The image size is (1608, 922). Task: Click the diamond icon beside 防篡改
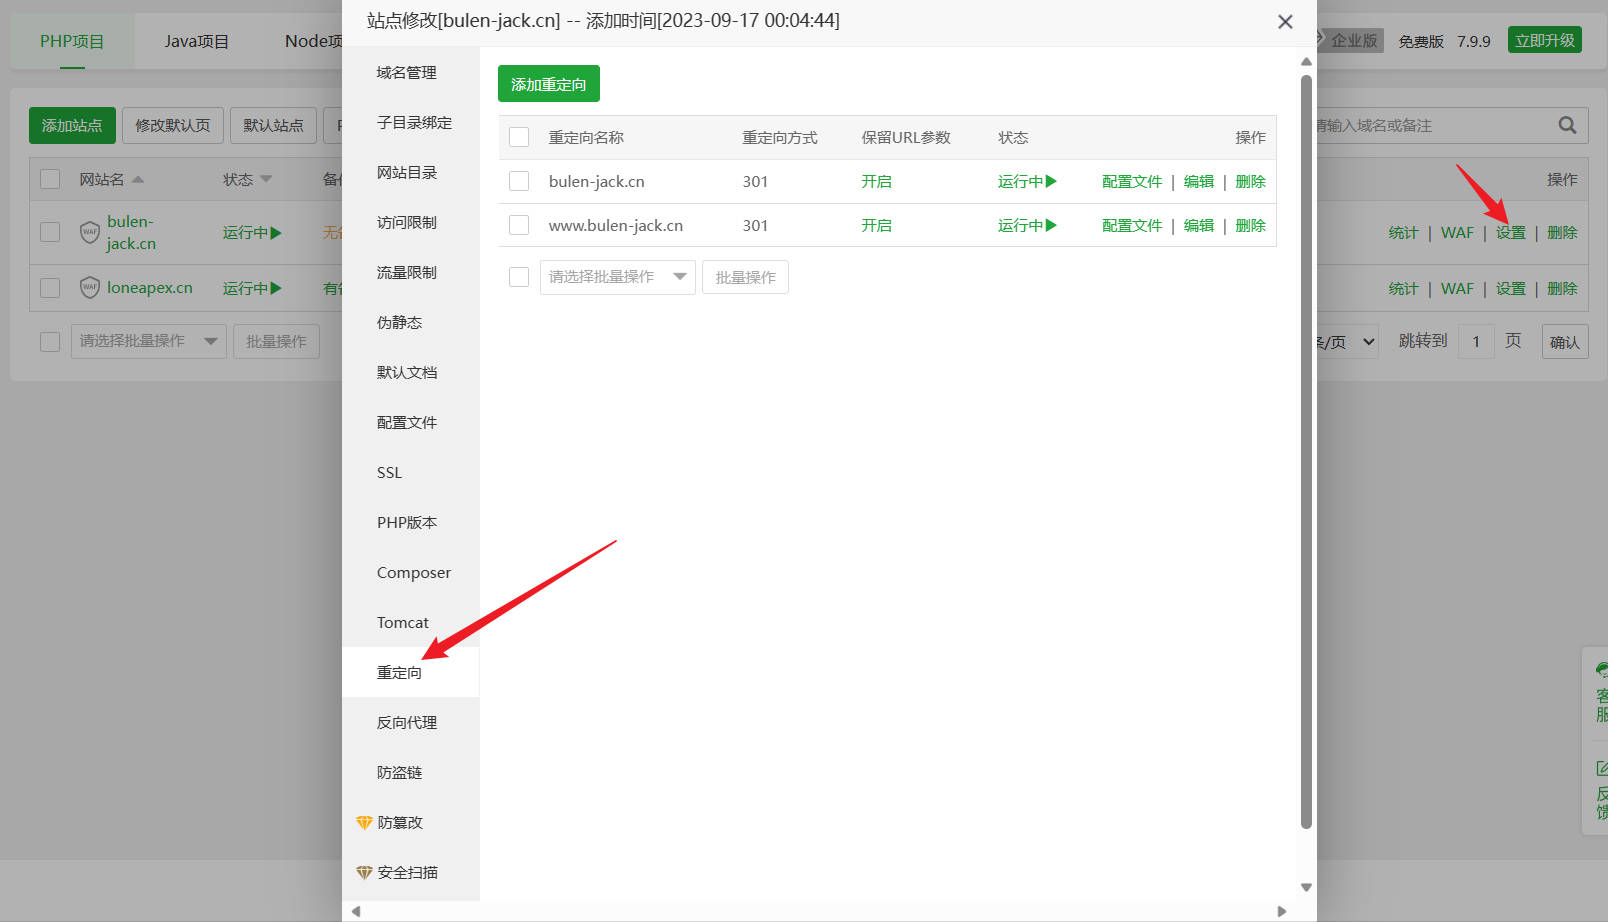[364, 822]
